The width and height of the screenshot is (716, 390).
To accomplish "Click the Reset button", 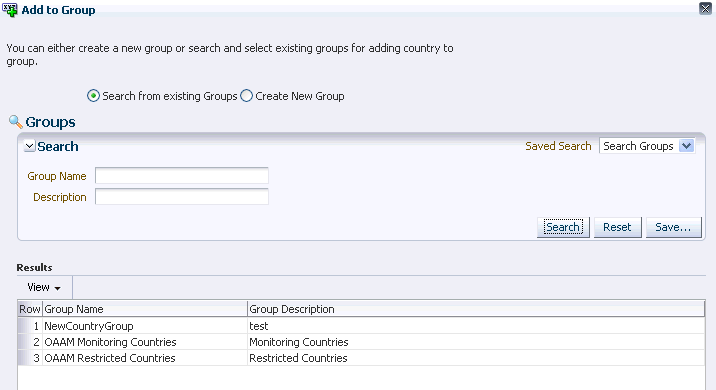I will [617, 227].
